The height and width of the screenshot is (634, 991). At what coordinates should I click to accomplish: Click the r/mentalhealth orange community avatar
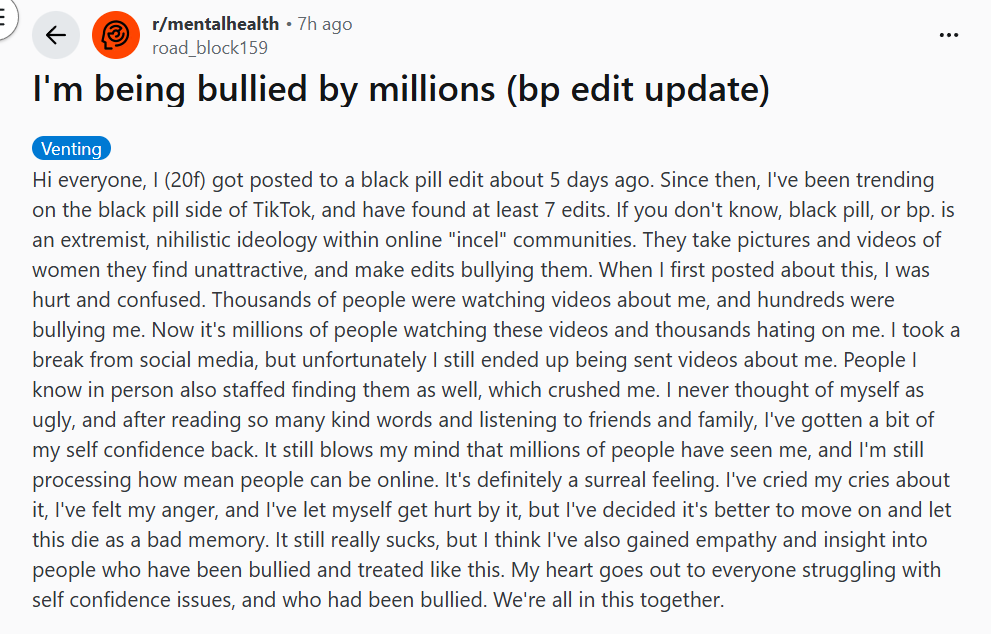(x=116, y=36)
